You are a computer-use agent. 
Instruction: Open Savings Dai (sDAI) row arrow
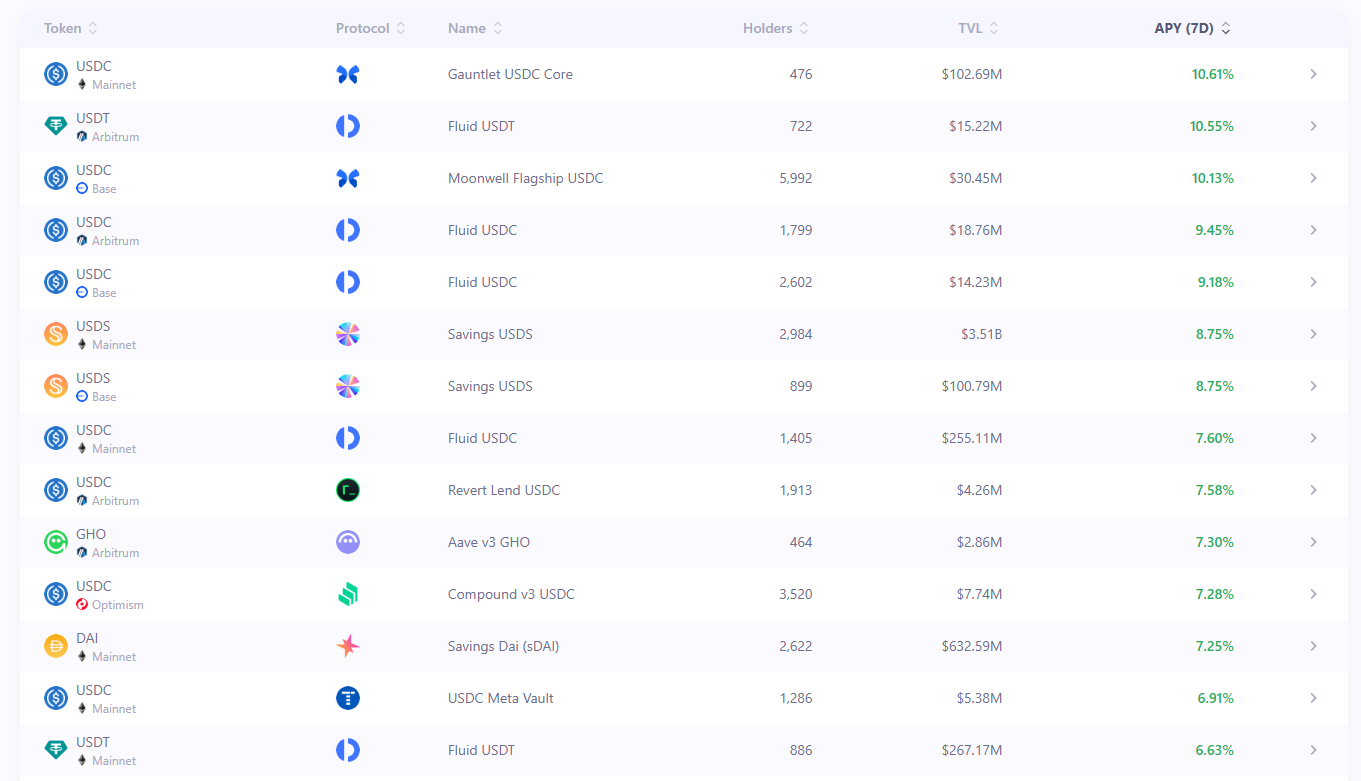(1313, 646)
